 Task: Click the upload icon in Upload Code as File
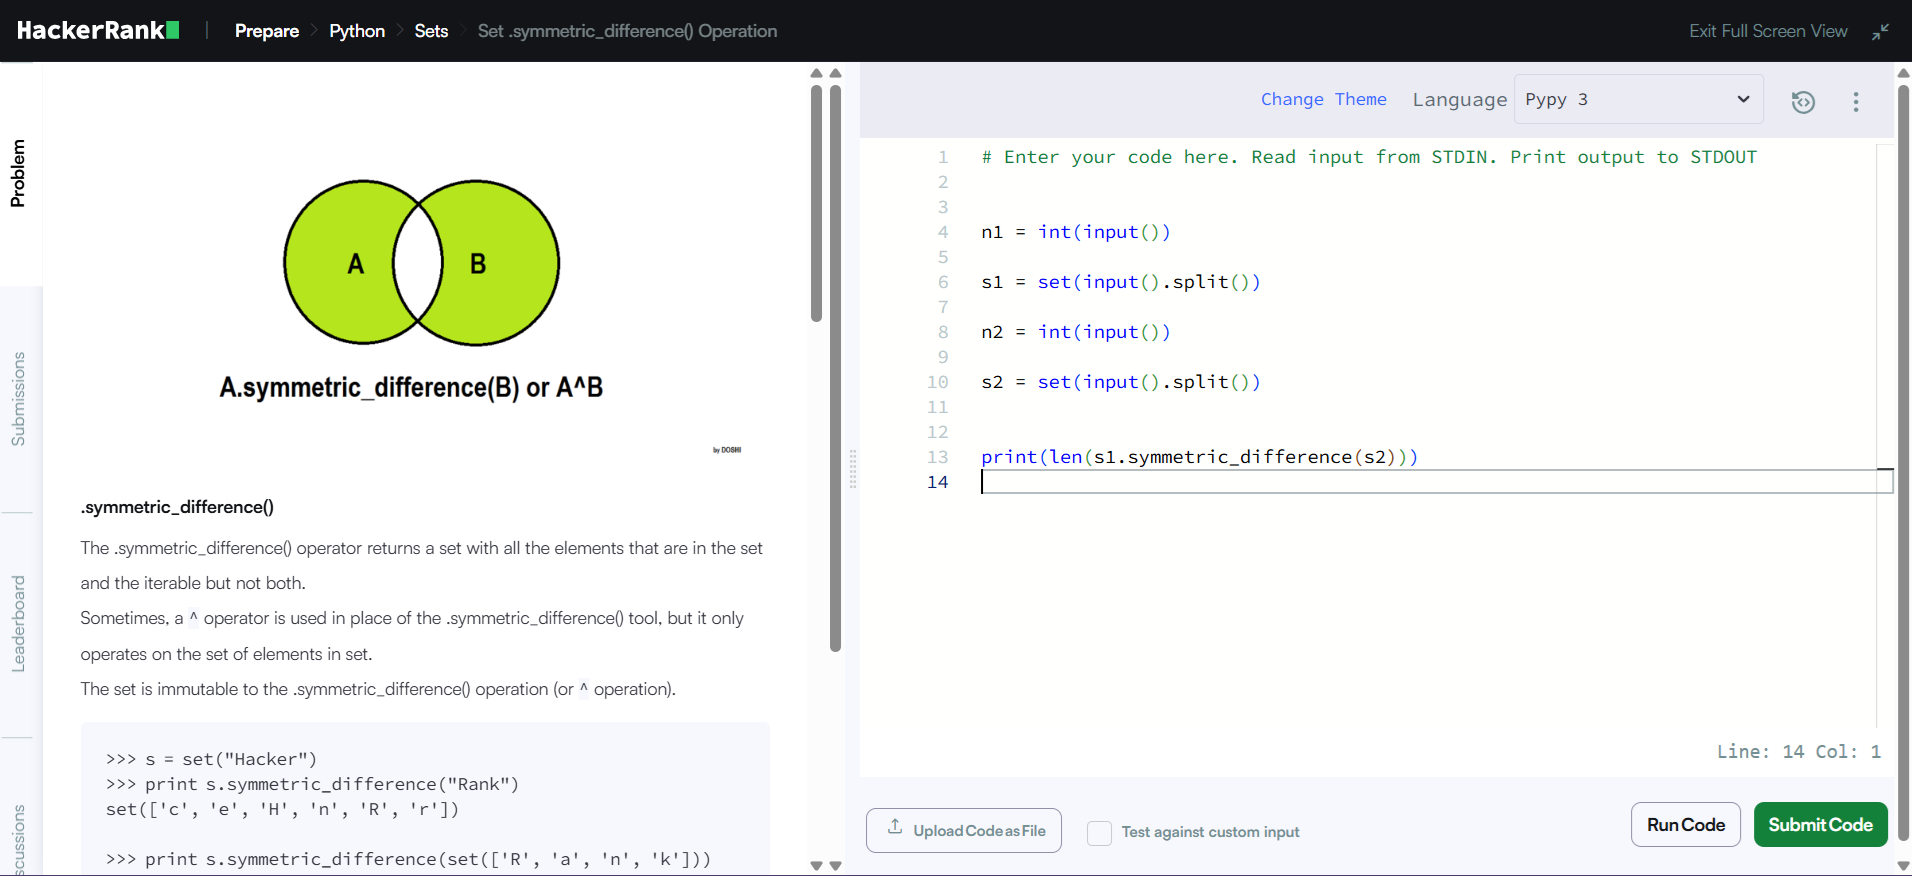895,828
